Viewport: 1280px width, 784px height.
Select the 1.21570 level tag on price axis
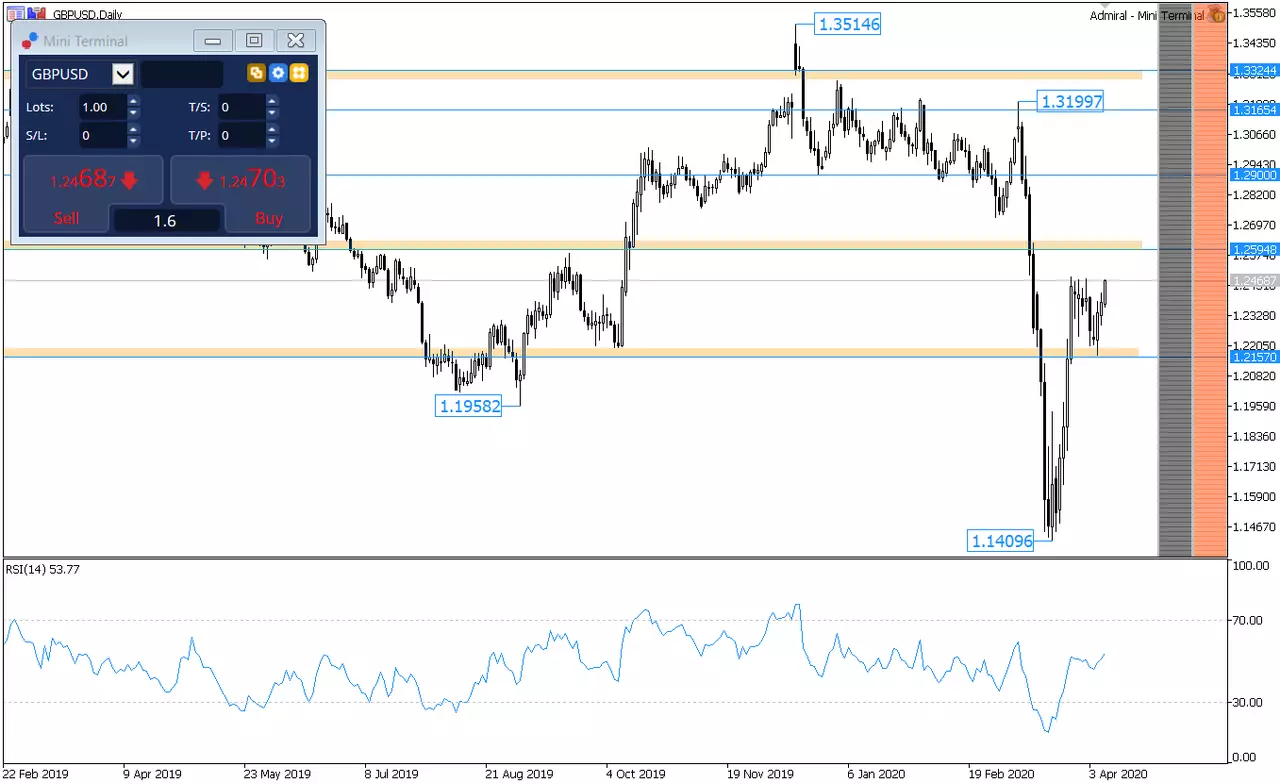(1254, 357)
